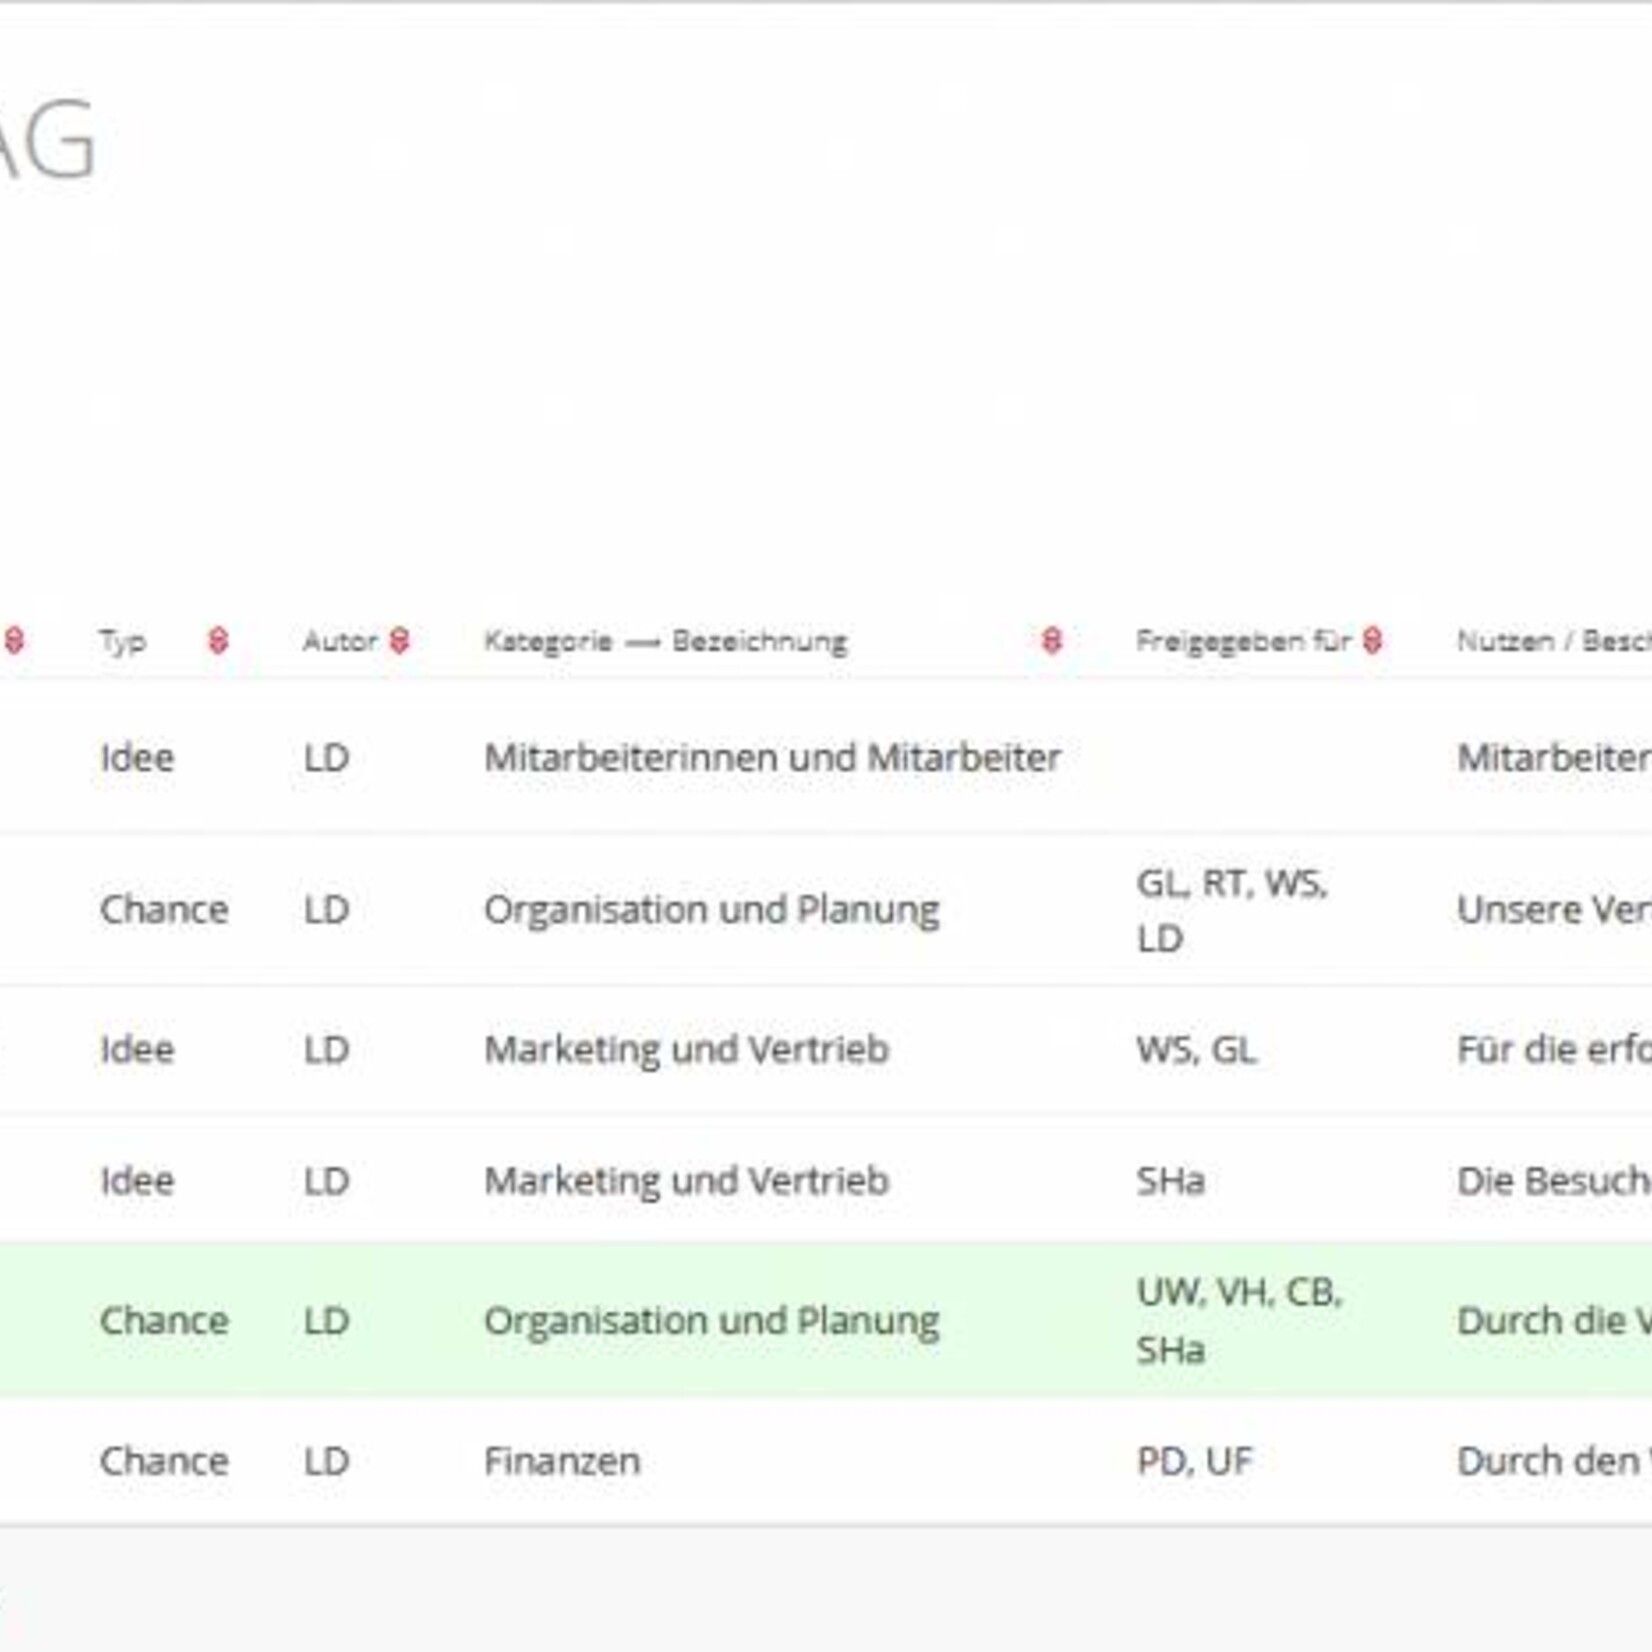Click the Autor column header label
This screenshot has height=1652, width=1652.
[x=340, y=641]
